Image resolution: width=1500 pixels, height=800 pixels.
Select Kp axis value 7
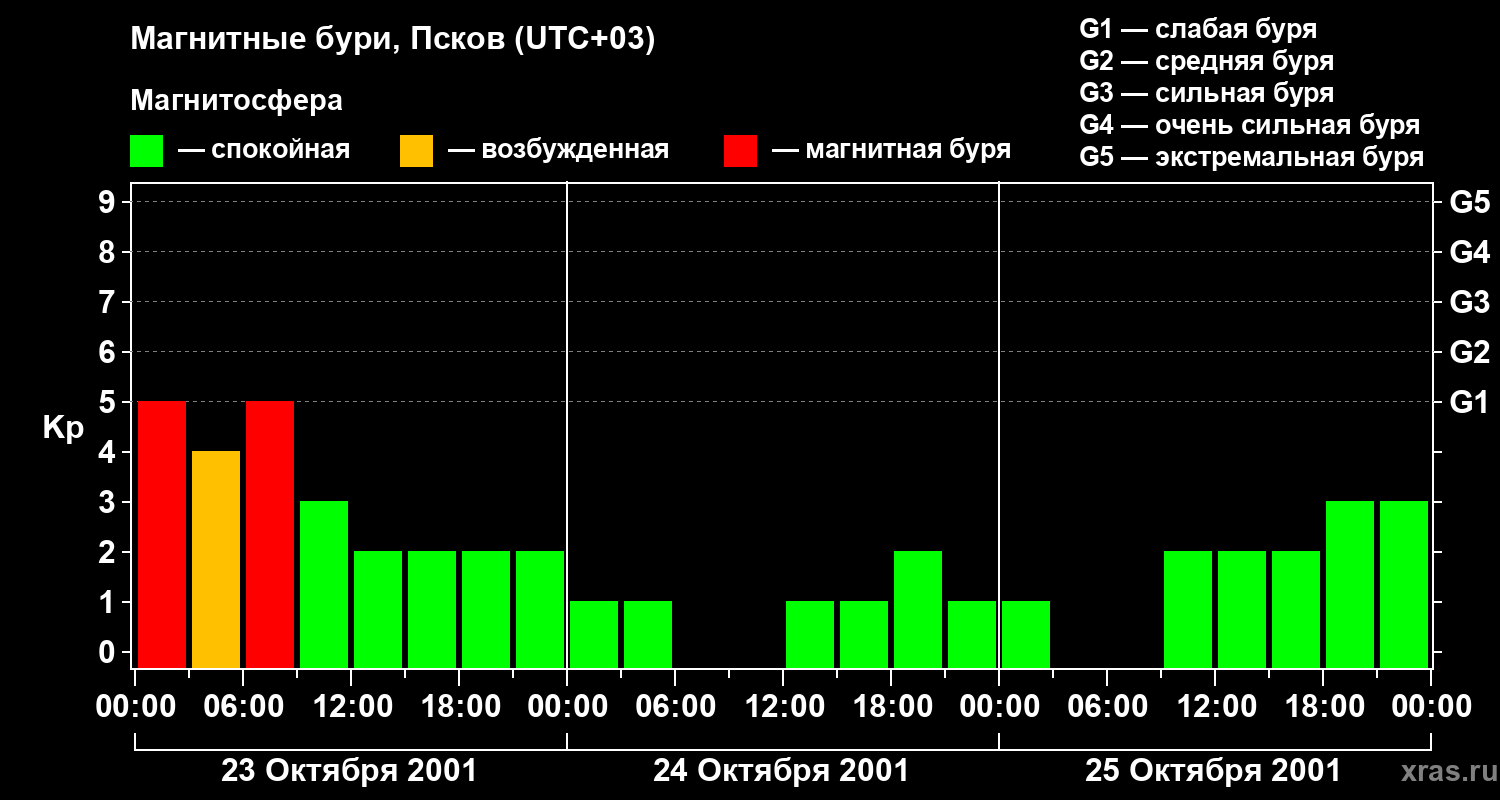click(x=108, y=302)
